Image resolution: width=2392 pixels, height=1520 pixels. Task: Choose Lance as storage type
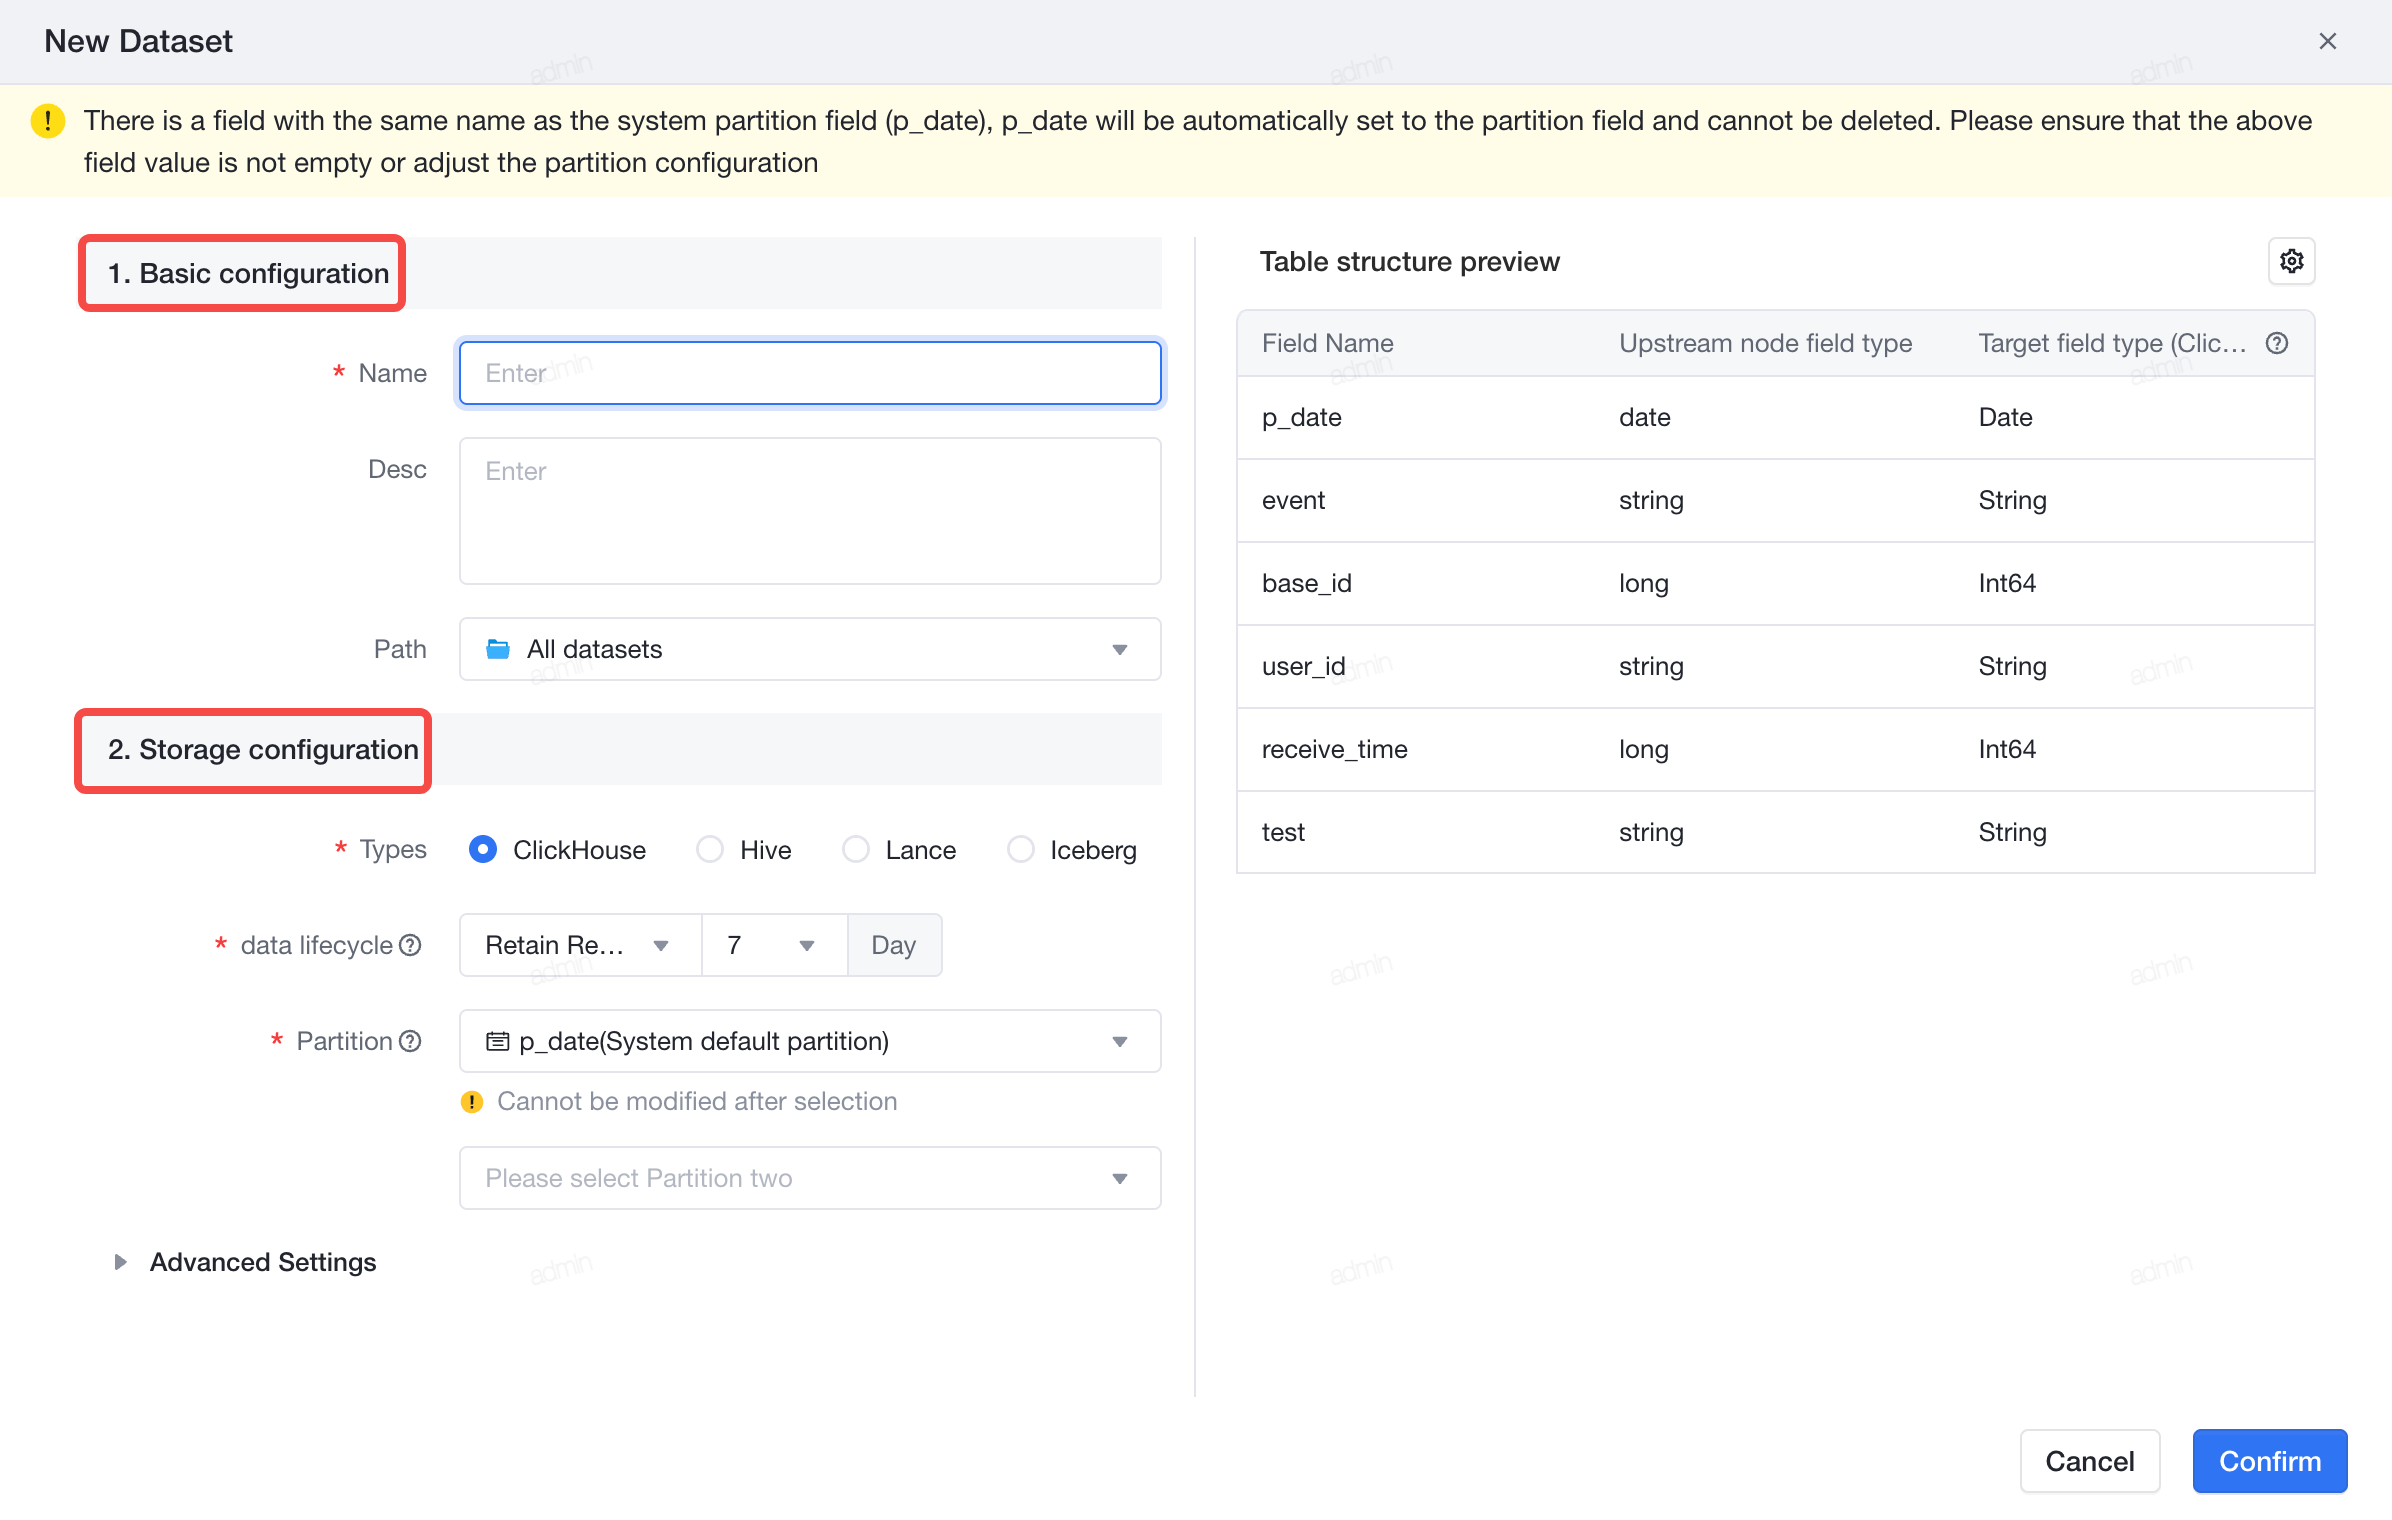pyautogui.click(x=899, y=849)
